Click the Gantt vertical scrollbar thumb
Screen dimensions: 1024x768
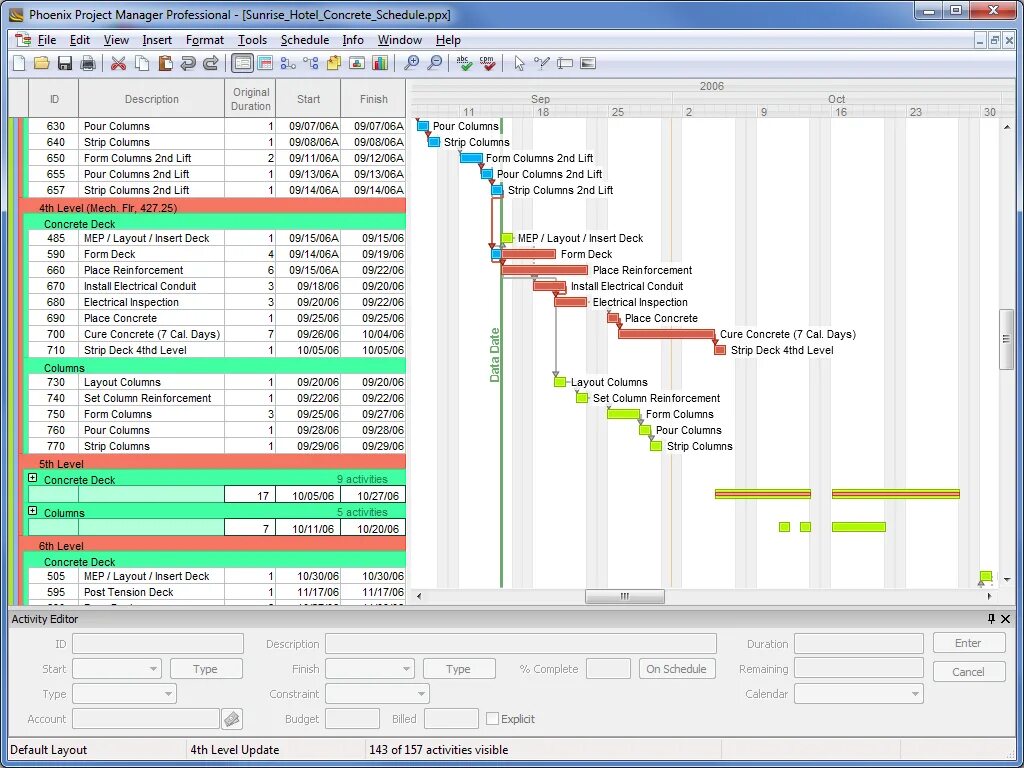tap(1006, 339)
